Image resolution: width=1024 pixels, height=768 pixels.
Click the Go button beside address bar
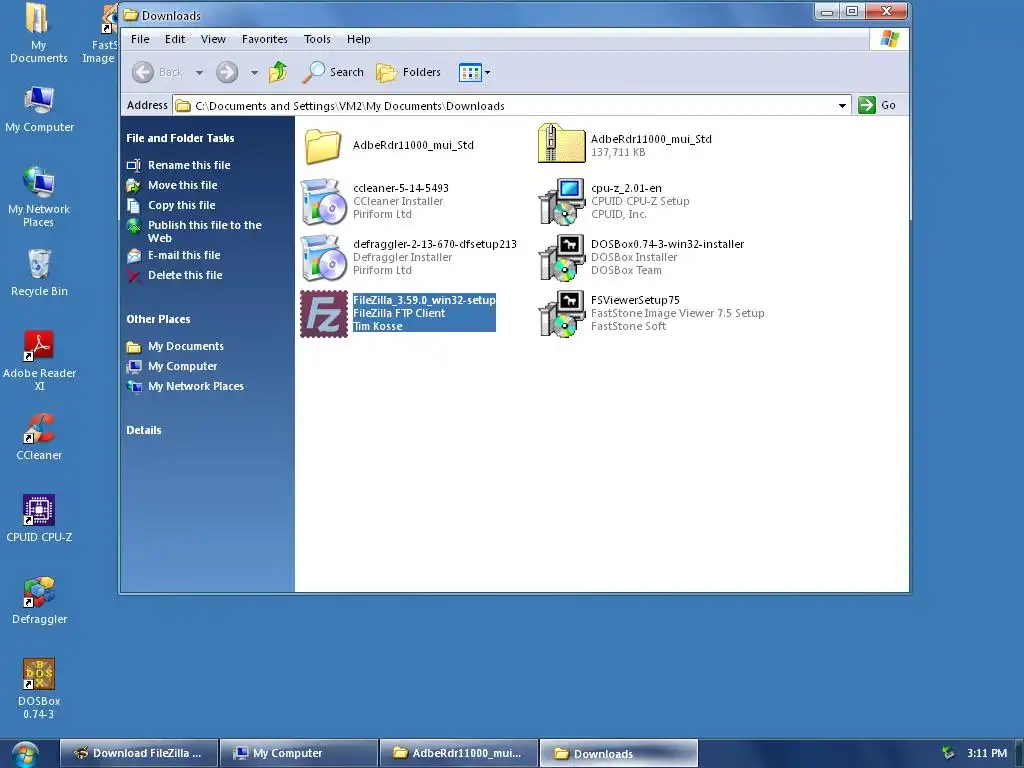click(x=877, y=105)
